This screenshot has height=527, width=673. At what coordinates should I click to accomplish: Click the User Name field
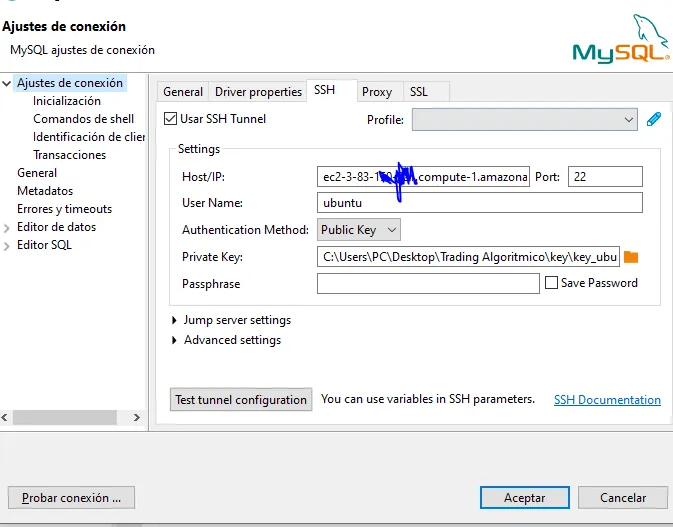tap(479, 203)
